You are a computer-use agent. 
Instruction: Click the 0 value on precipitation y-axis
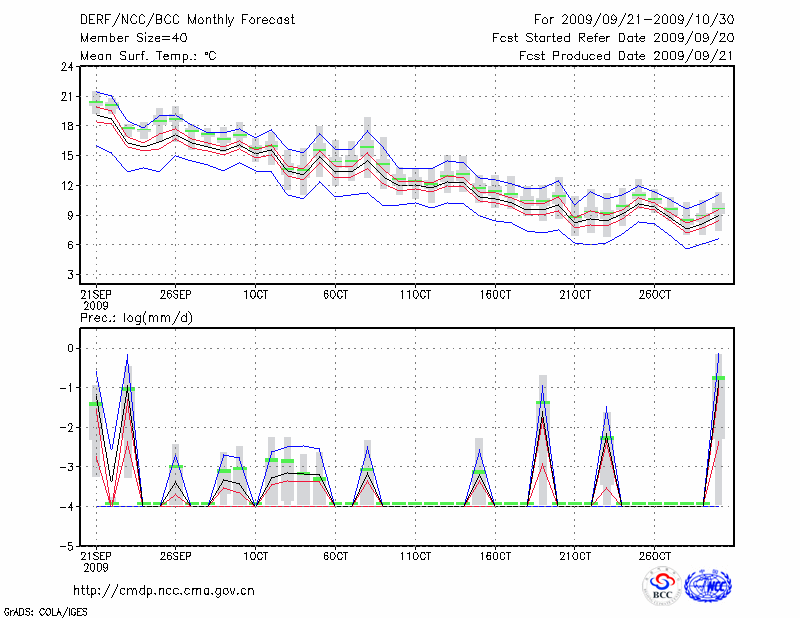coord(70,348)
